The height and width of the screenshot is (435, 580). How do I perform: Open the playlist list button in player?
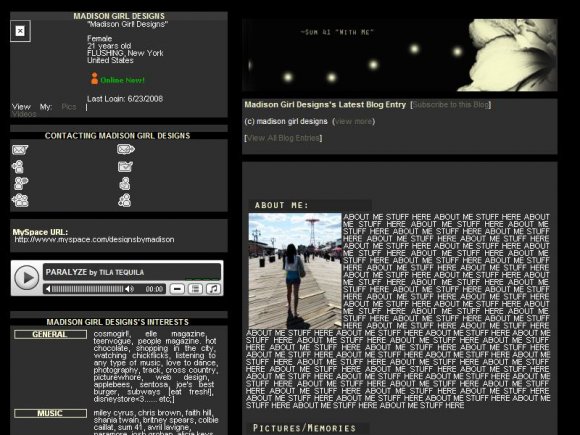click(x=195, y=289)
